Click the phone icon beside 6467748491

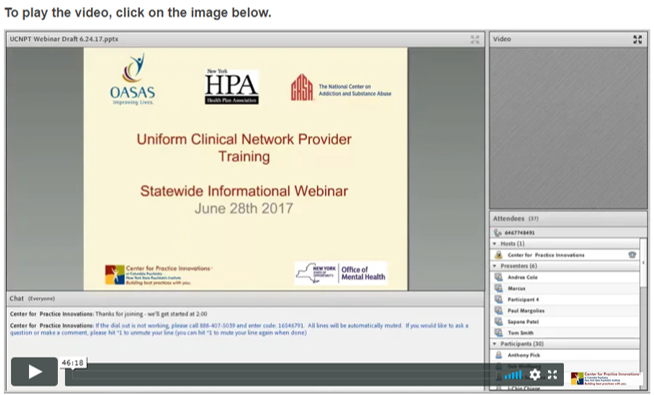point(497,233)
